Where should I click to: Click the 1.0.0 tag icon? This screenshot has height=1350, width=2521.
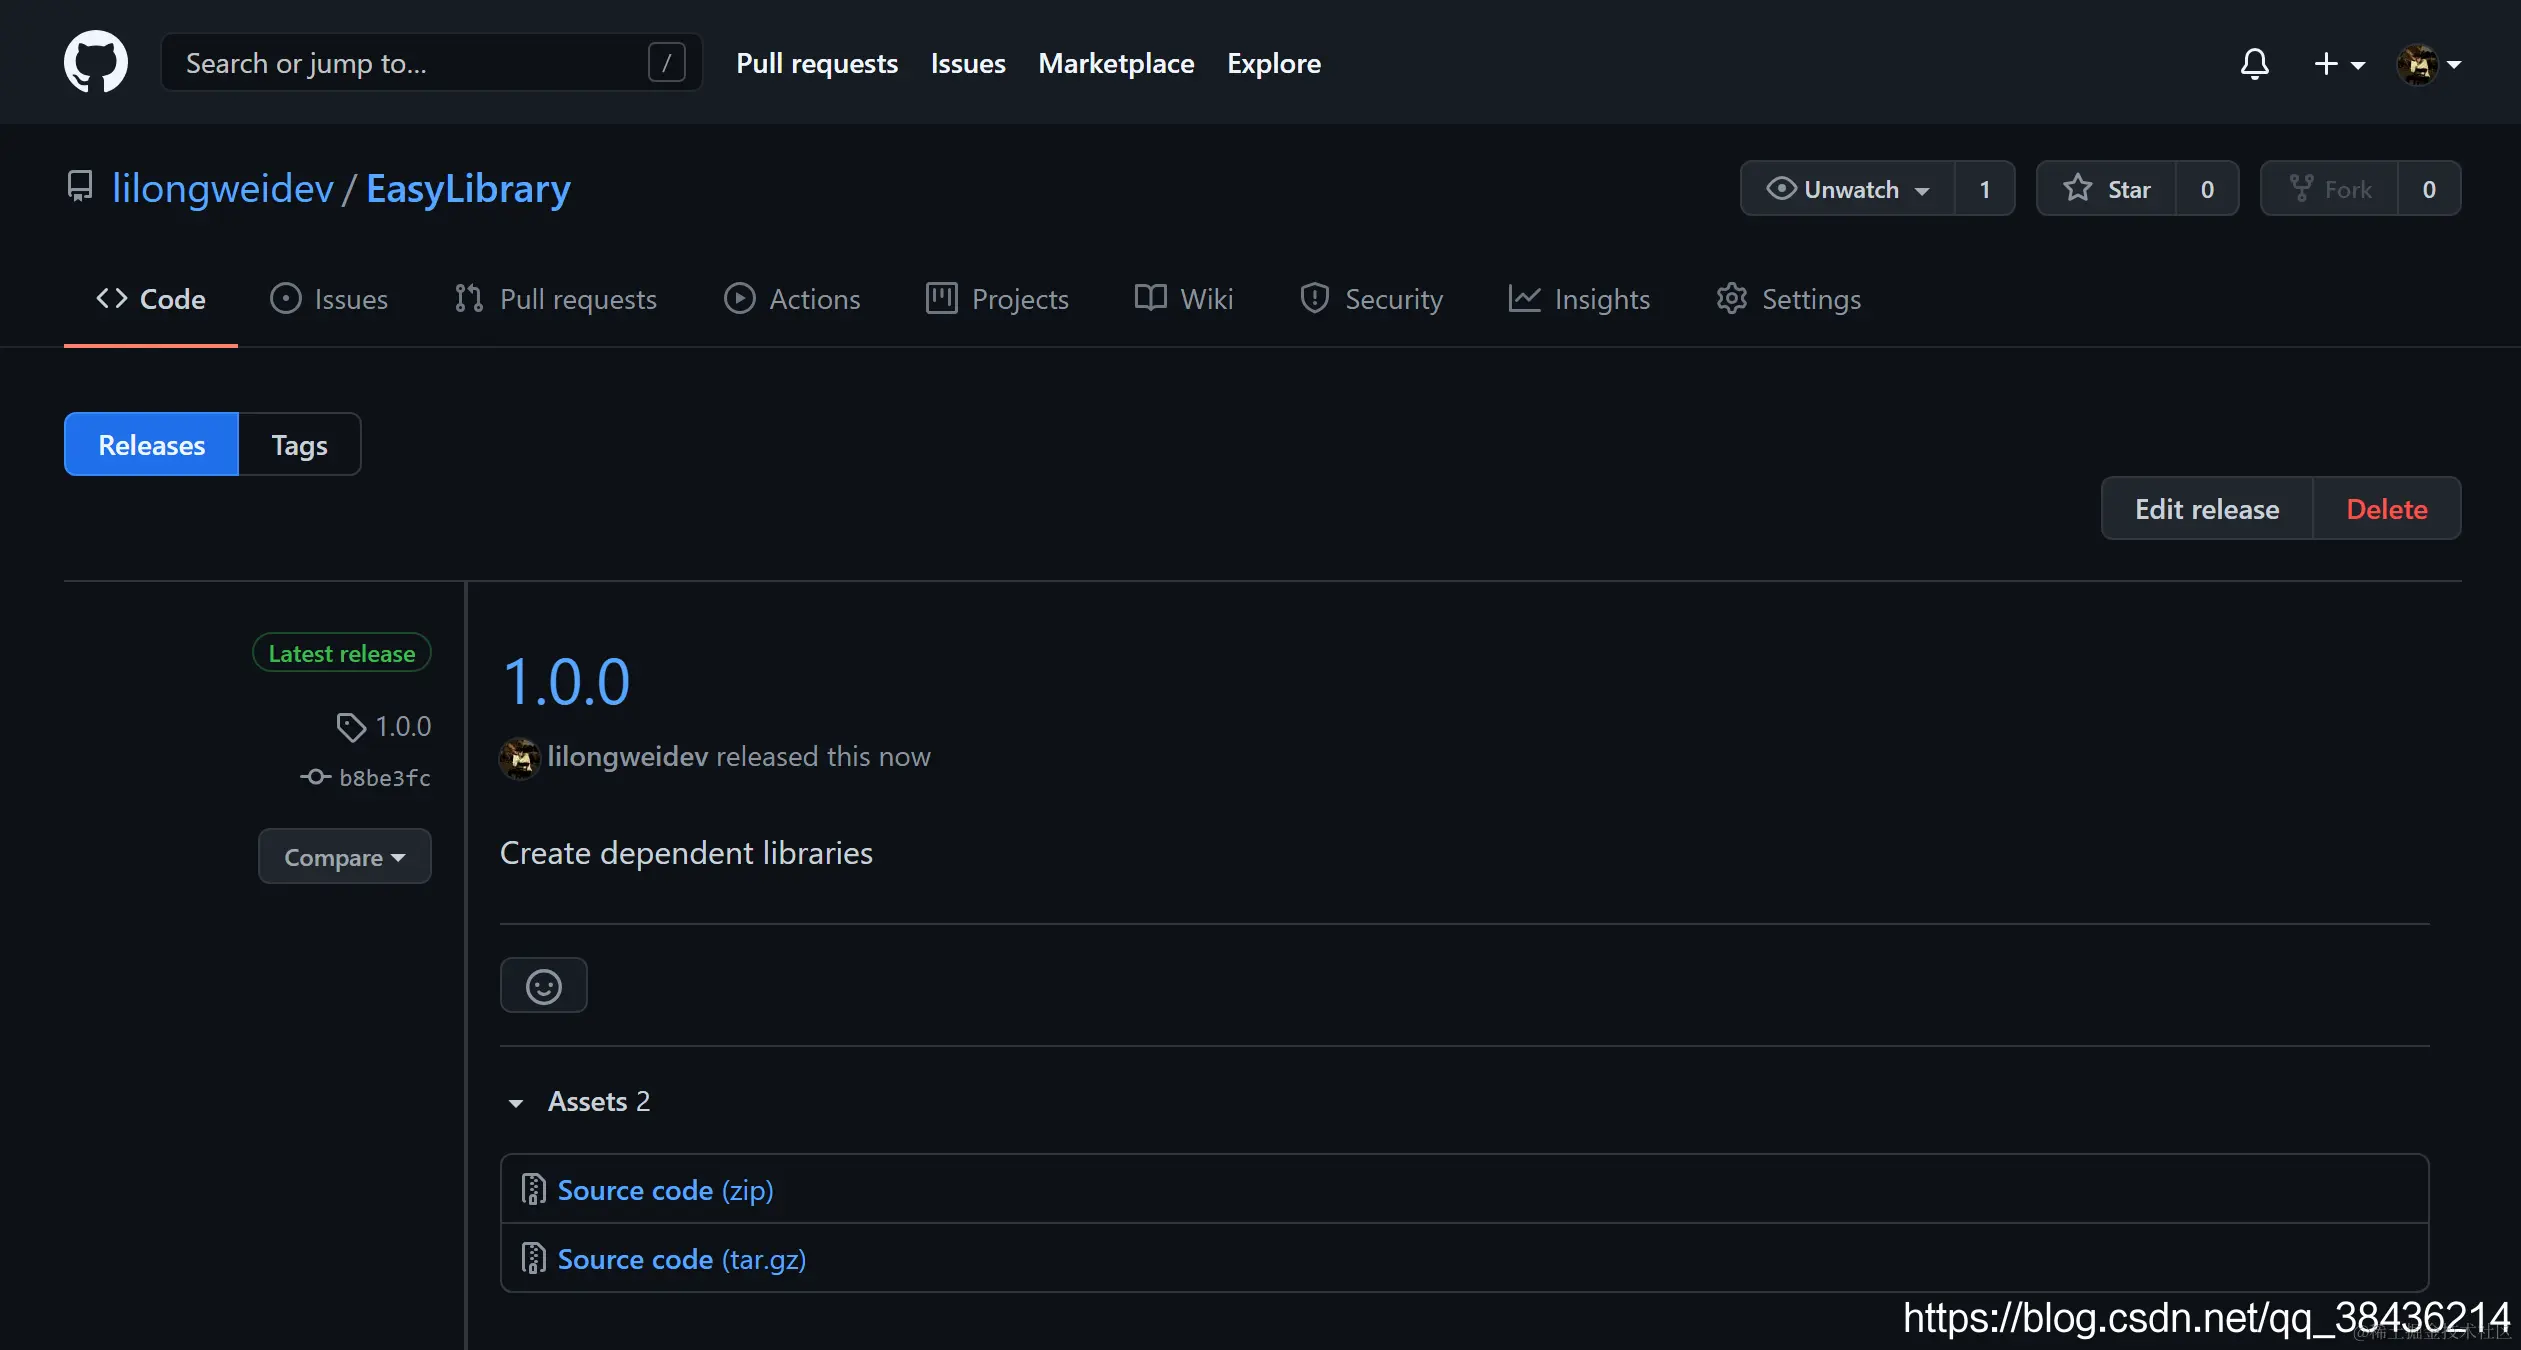pos(350,727)
